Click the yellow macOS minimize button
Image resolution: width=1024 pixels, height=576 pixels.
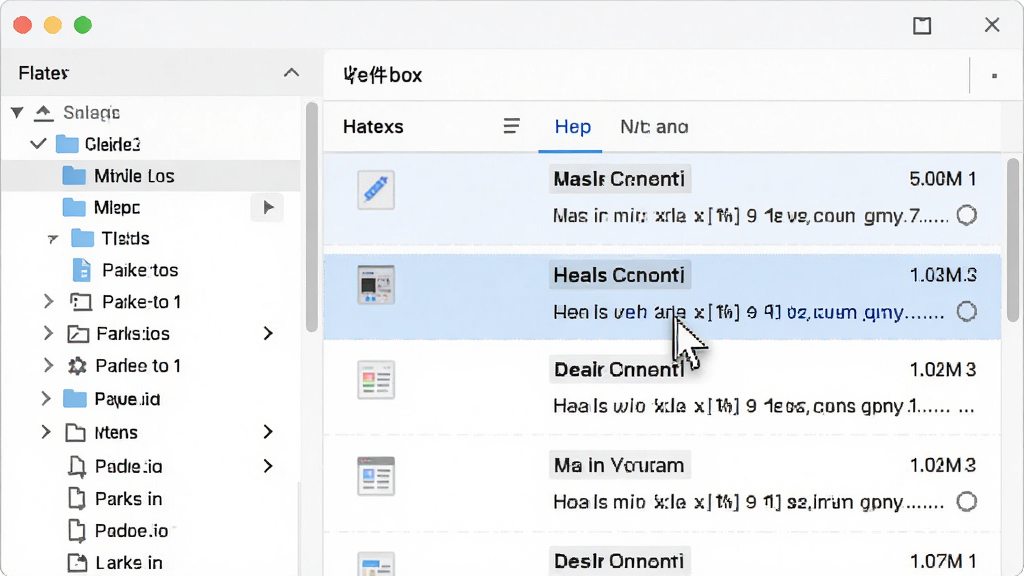tap(53, 25)
